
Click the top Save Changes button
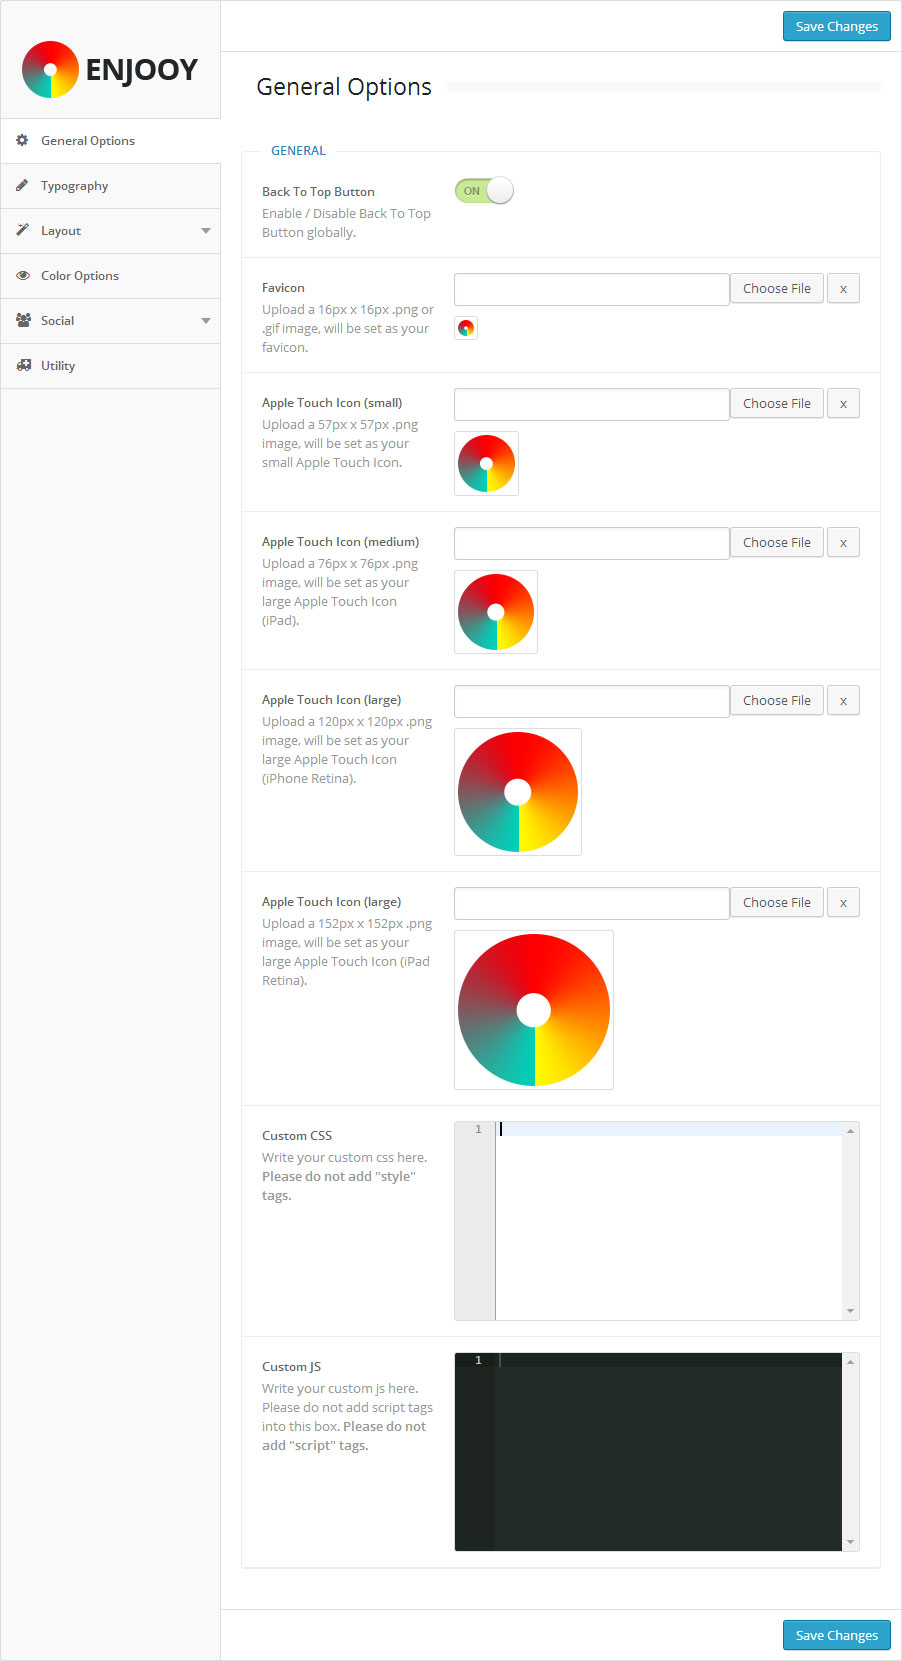[836, 27]
